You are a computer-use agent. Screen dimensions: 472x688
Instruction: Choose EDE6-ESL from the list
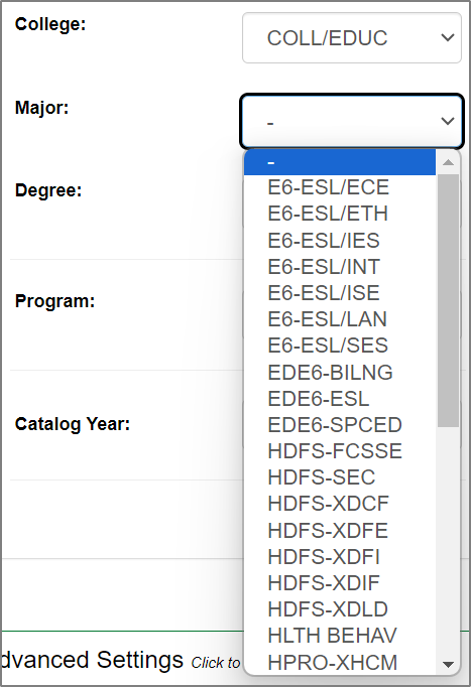(x=340, y=398)
